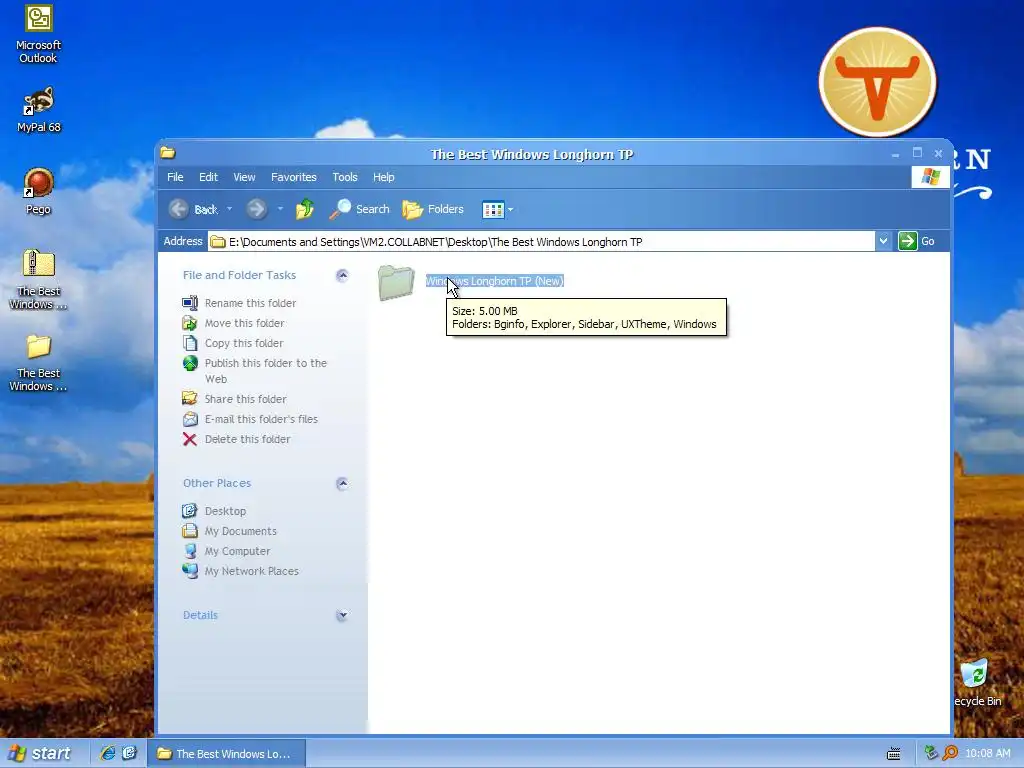This screenshot has height=768, width=1024.
Task: Click Copy this folder
Action: 232,343
